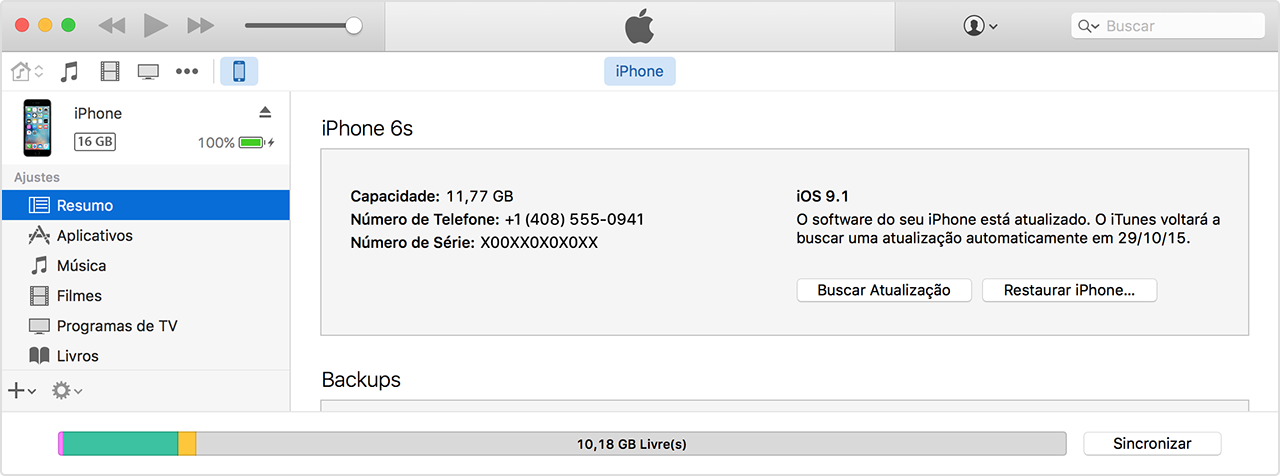Open the more libraries ellipsis menu
Viewport: 1280px width, 476px height.
pyautogui.click(x=187, y=71)
